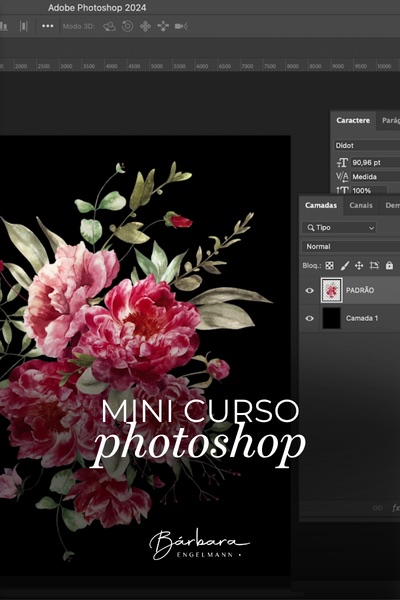Screen dimensions: 400x600
Task: Select the PADRÃO layer thumbnail
Action: [331, 290]
